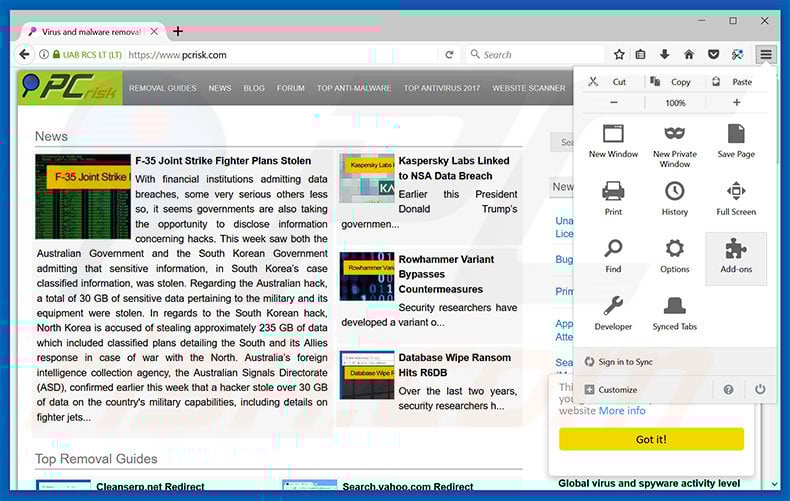790x501 pixels.
Task: Click the Database Wipe article thumbnail
Action: pyautogui.click(x=367, y=375)
